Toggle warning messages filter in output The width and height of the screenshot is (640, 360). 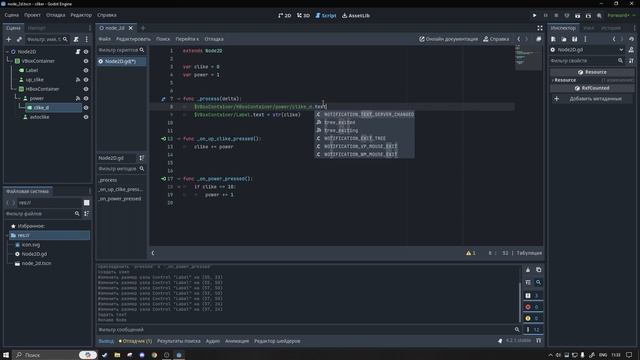(x=532, y=318)
